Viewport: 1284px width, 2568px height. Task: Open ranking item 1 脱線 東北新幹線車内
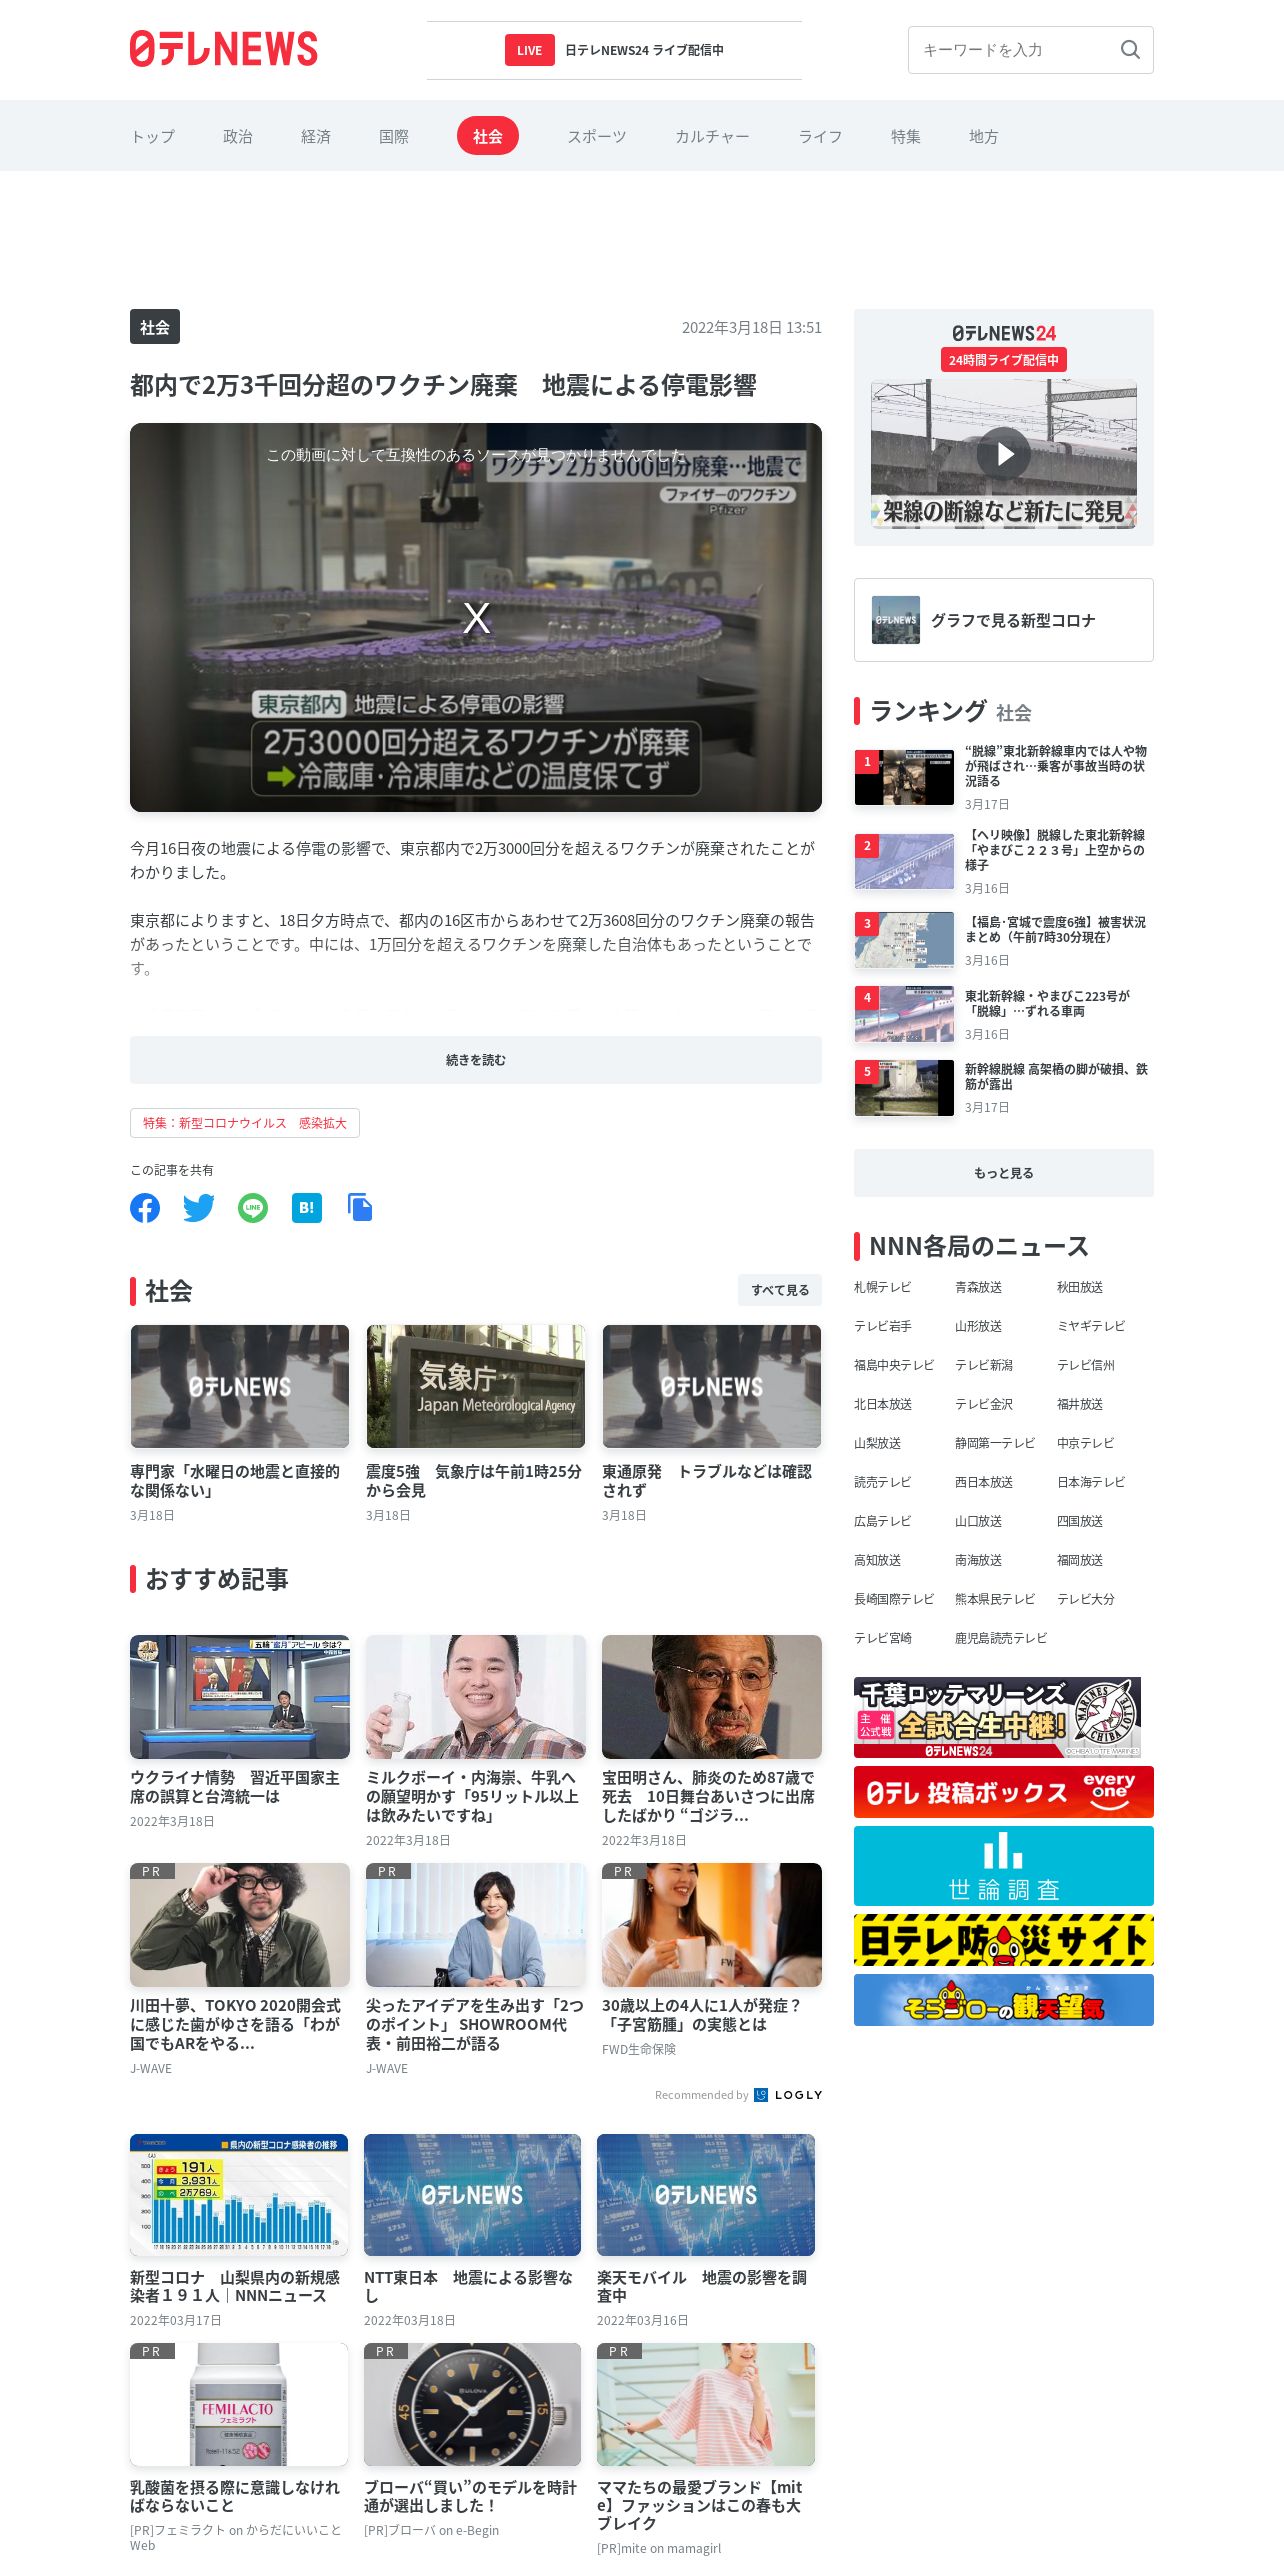pos(1003,778)
